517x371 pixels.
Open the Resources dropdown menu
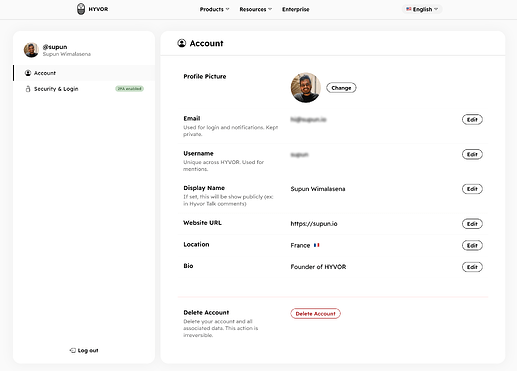click(256, 9)
